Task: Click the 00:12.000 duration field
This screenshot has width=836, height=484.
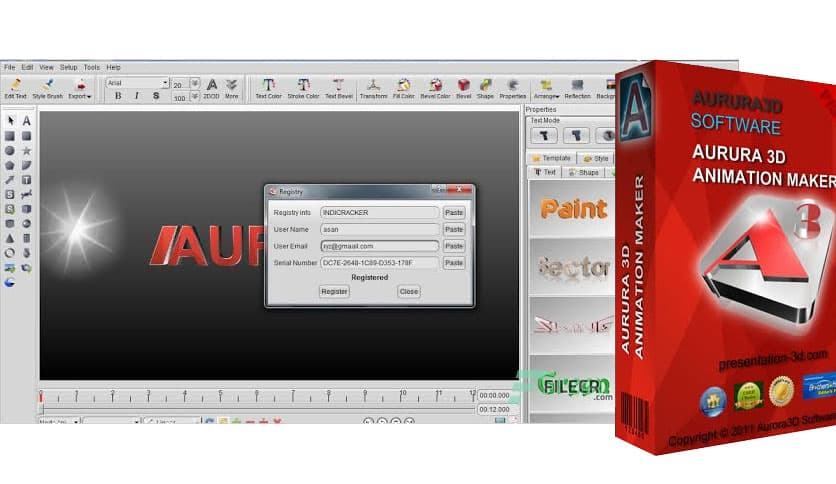Action: (x=494, y=409)
